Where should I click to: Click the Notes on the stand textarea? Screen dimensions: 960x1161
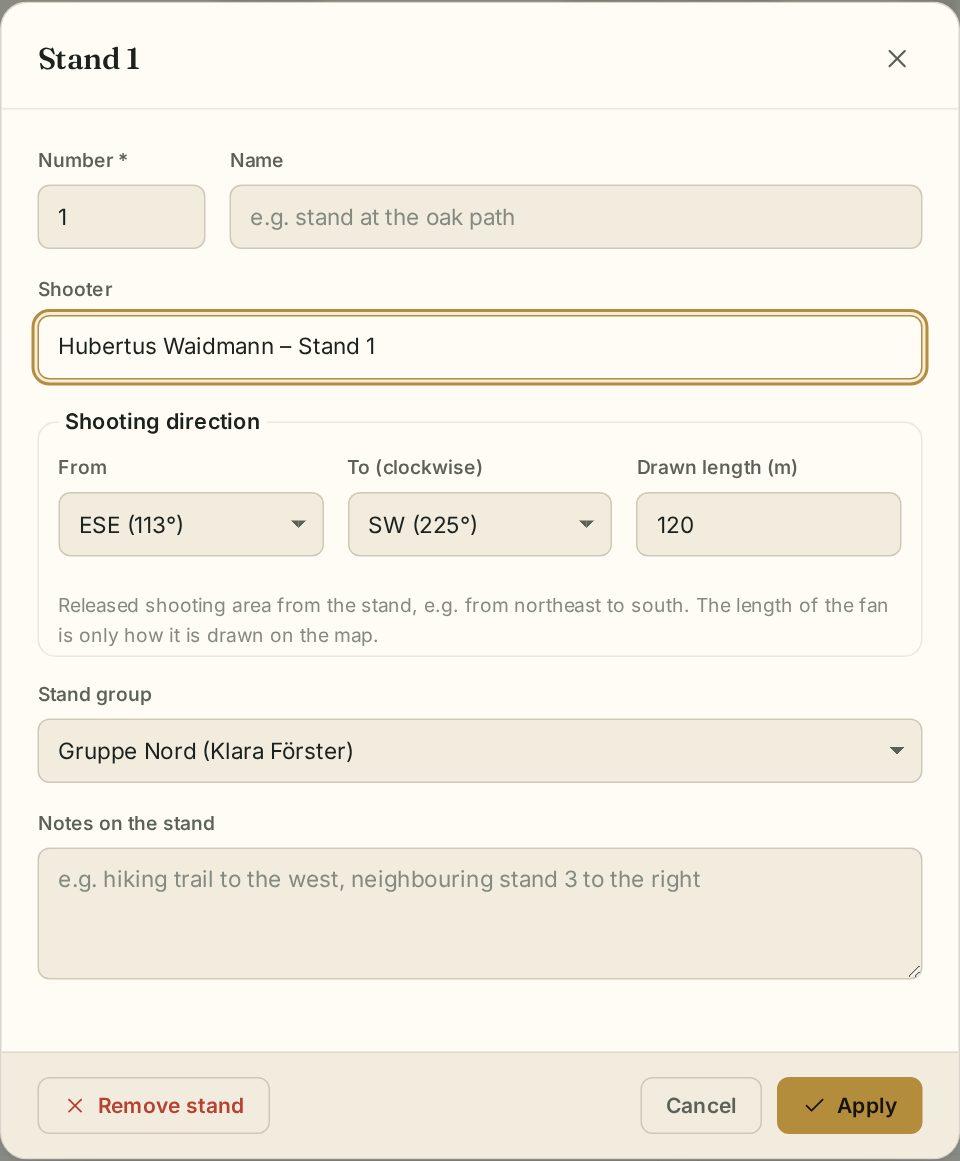pos(480,913)
